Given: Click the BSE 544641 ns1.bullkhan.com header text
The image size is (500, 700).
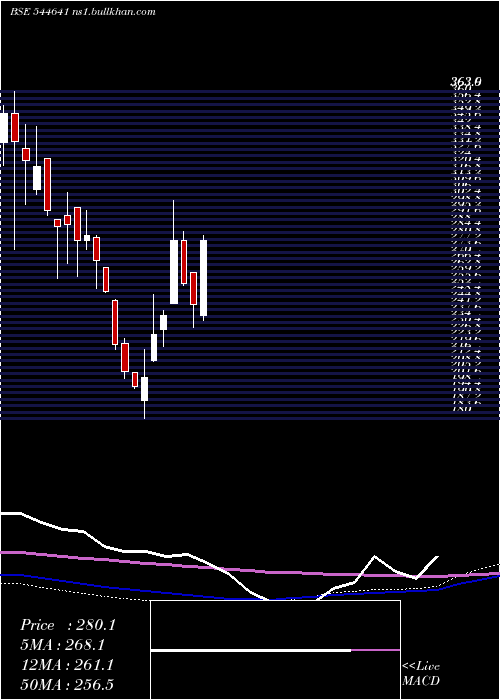Looking at the screenshot, I should coord(83,12).
